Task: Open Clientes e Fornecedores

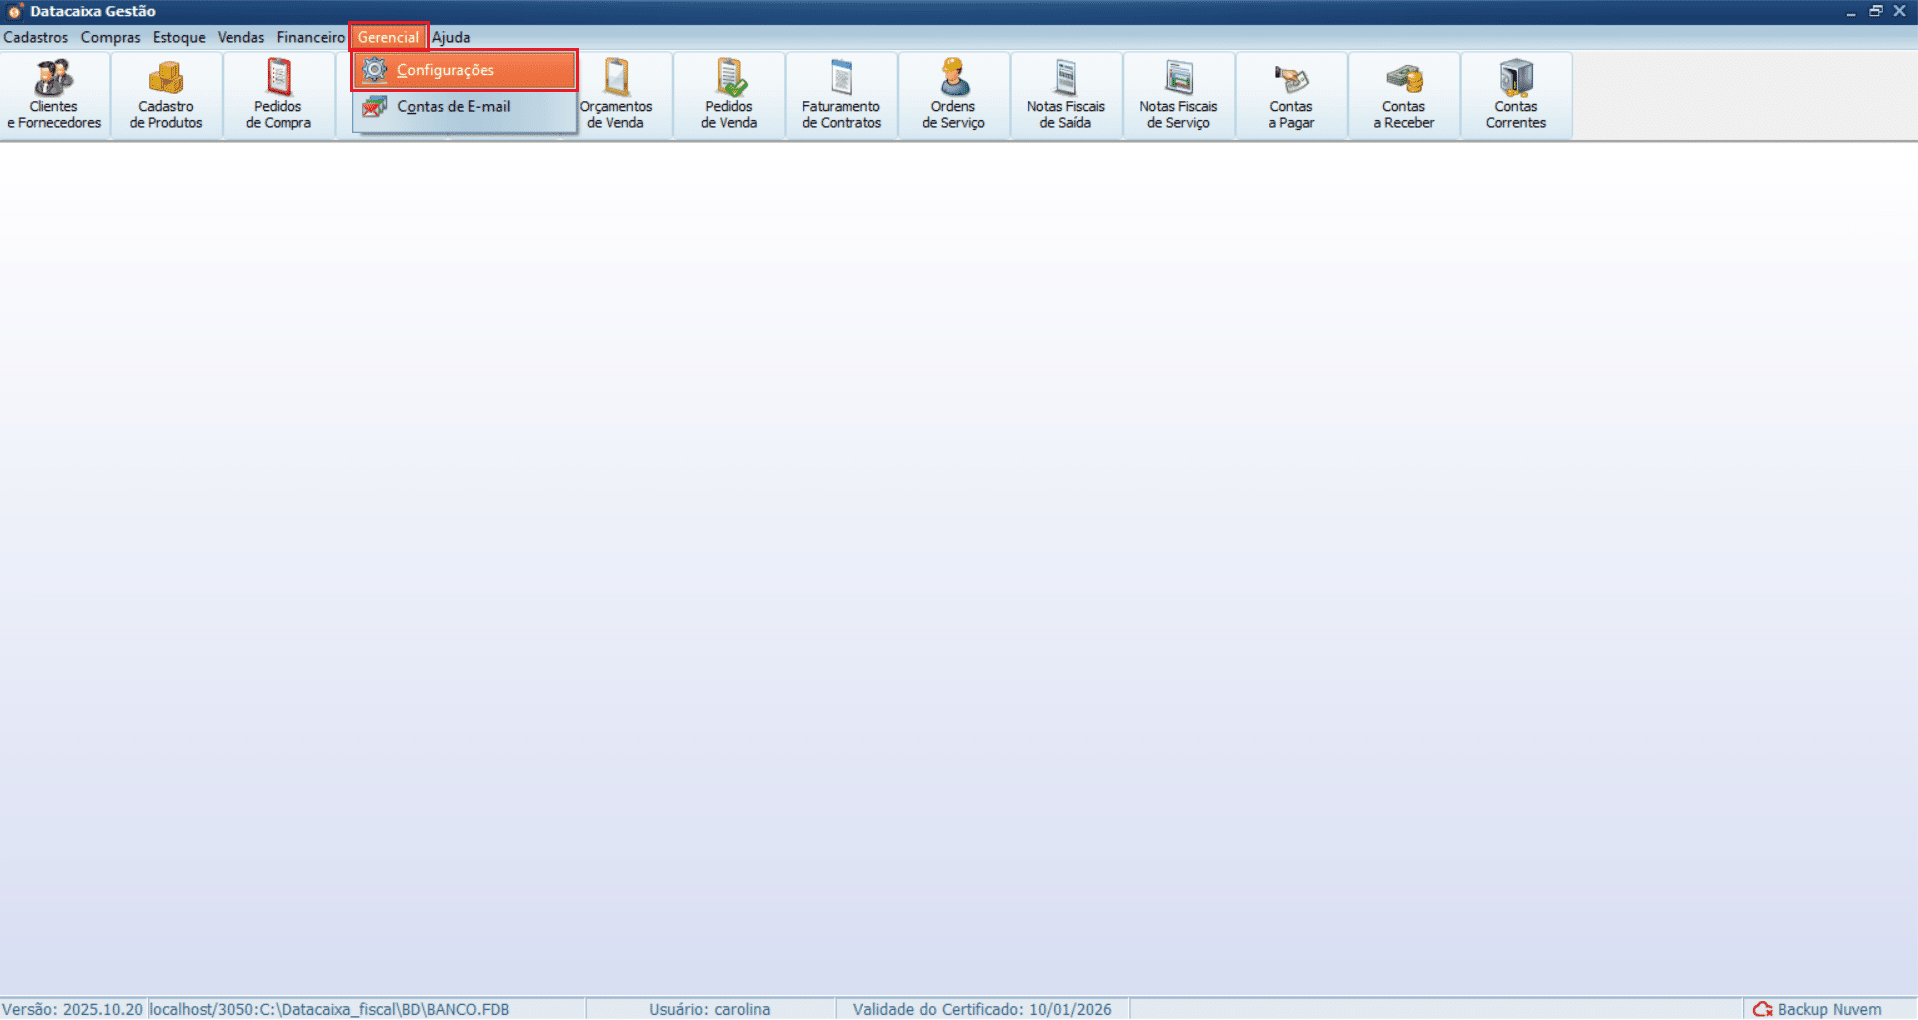Action: [x=54, y=95]
